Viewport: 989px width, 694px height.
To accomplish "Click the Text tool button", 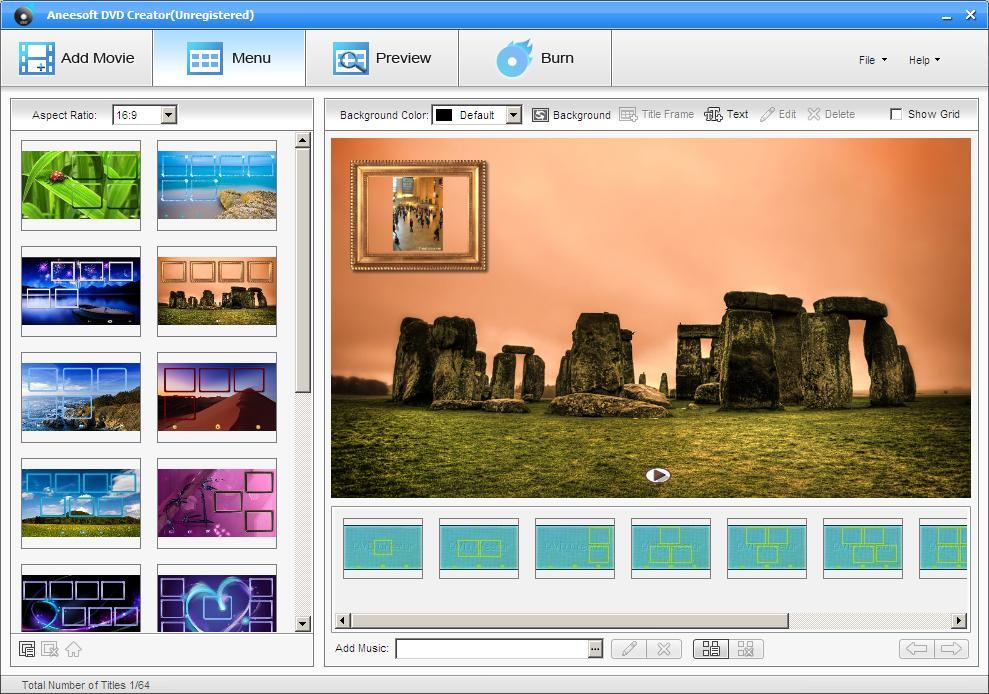I will pyautogui.click(x=726, y=114).
